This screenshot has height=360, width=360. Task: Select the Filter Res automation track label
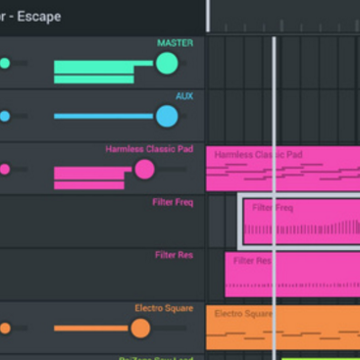pyautogui.click(x=174, y=255)
